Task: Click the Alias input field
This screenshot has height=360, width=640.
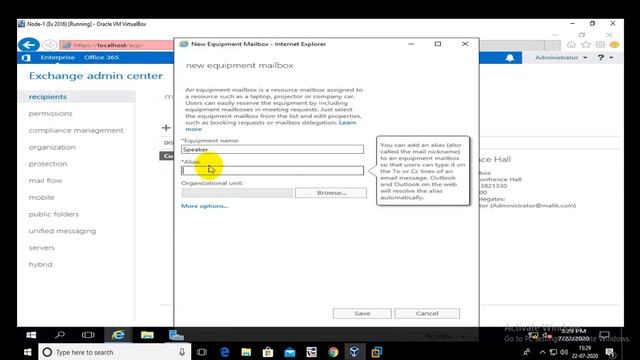Action: 272,170
